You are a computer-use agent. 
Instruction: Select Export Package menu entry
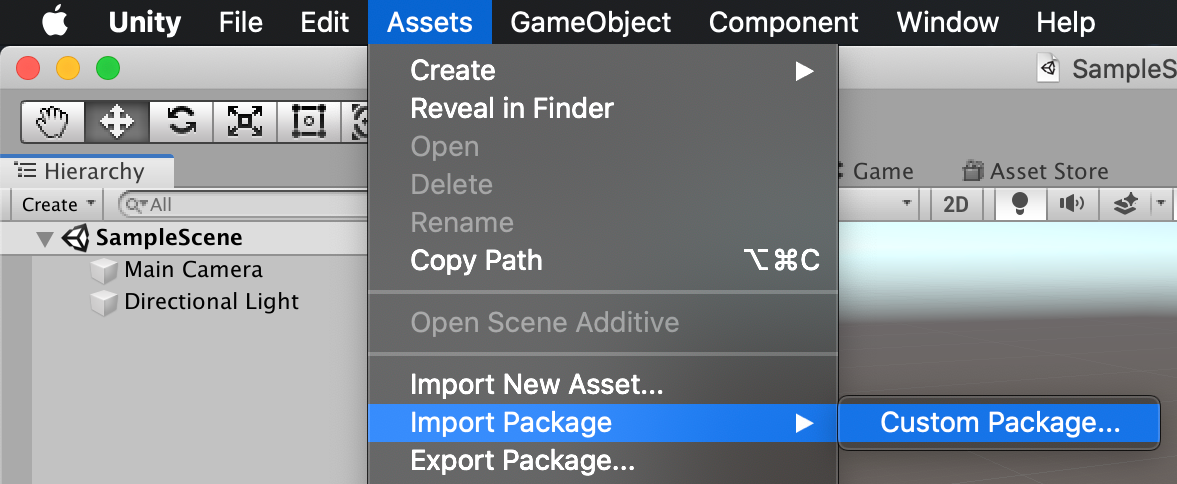[522, 461]
